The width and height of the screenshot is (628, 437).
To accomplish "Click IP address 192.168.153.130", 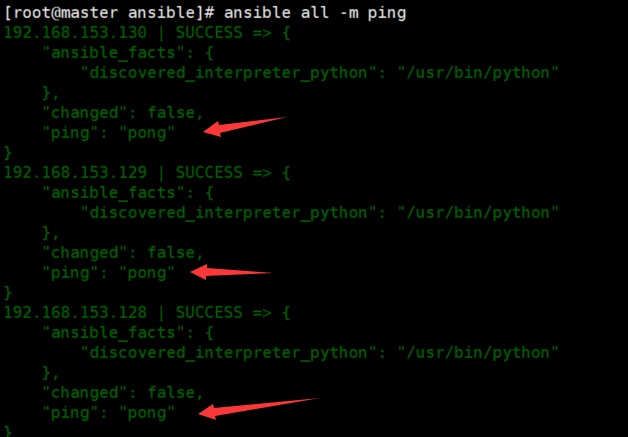I will click(75, 32).
